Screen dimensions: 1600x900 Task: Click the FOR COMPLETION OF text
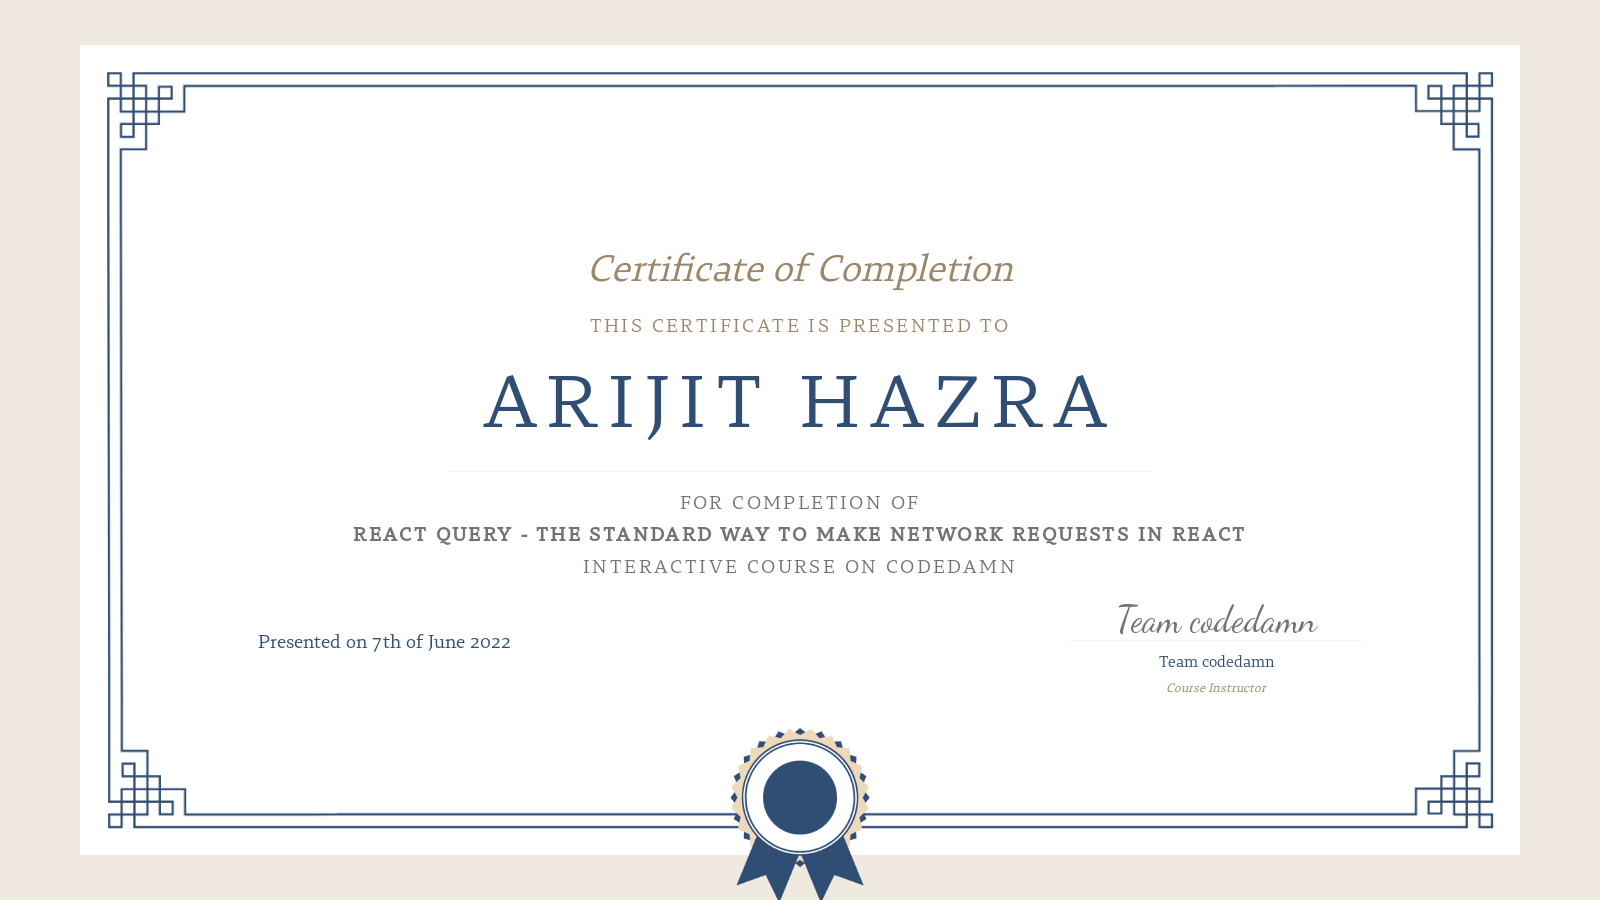(x=799, y=503)
